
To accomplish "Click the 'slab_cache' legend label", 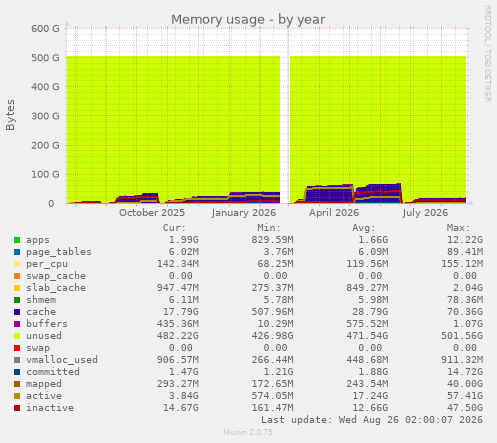I will pos(56,288).
